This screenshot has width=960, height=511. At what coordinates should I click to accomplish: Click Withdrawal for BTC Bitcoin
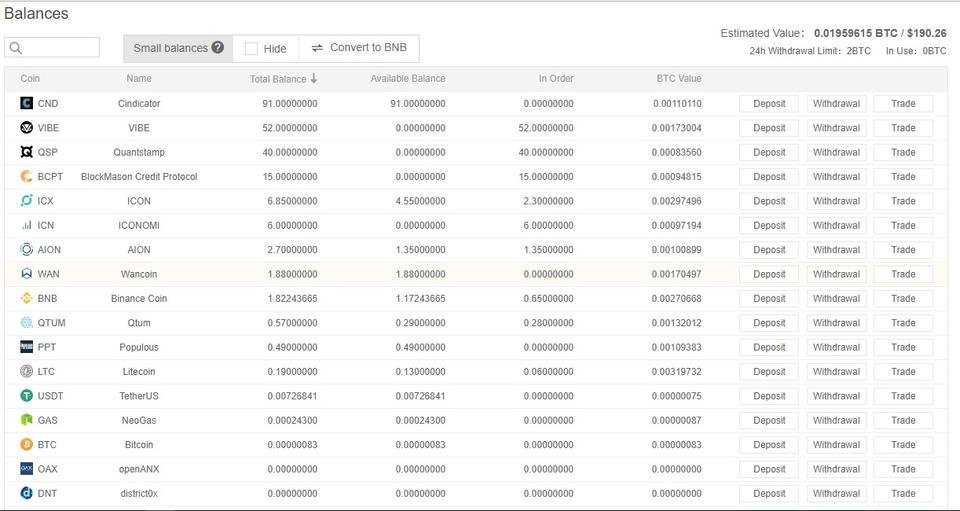[836, 445]
